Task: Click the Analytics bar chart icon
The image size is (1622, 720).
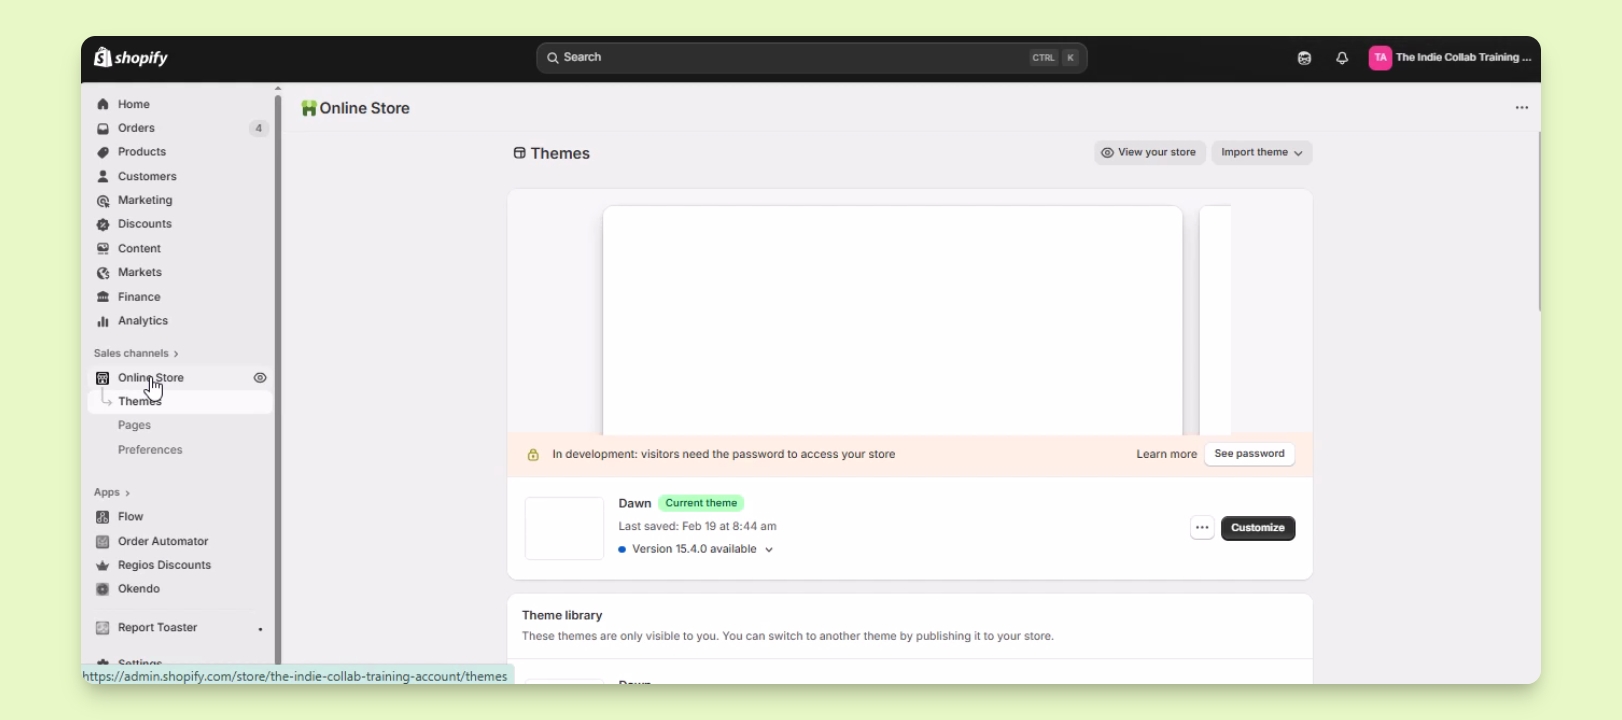Action: [x=103, y=321]
